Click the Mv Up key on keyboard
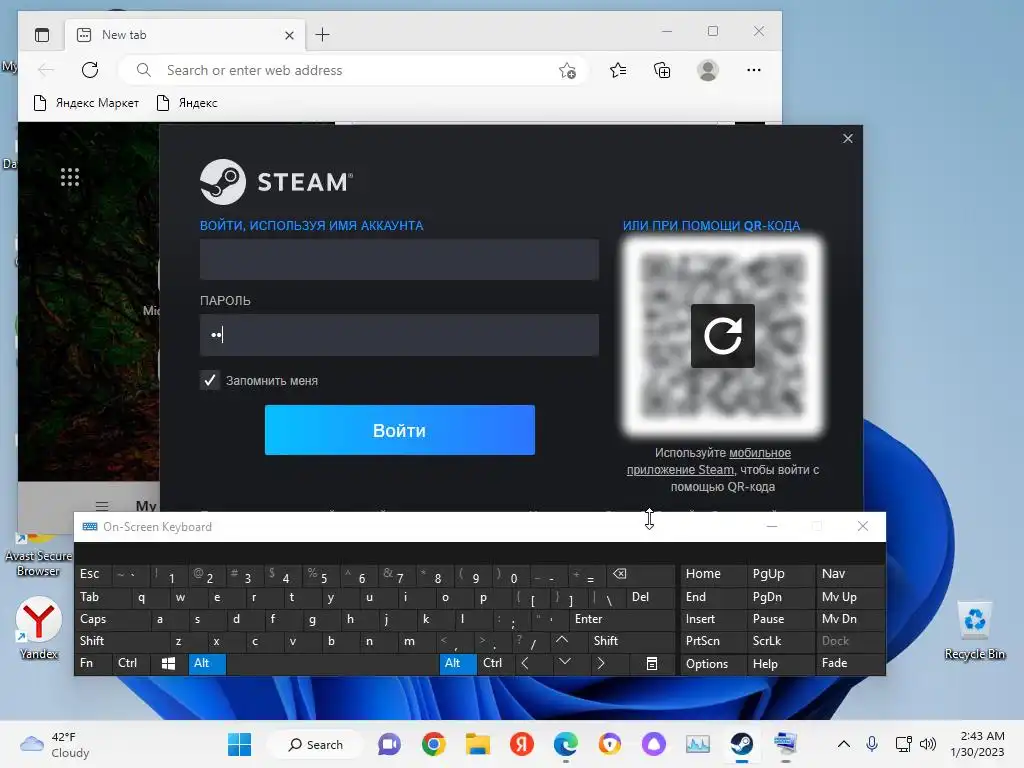This screenshot has height=768, width=1024. pos(851,596)
